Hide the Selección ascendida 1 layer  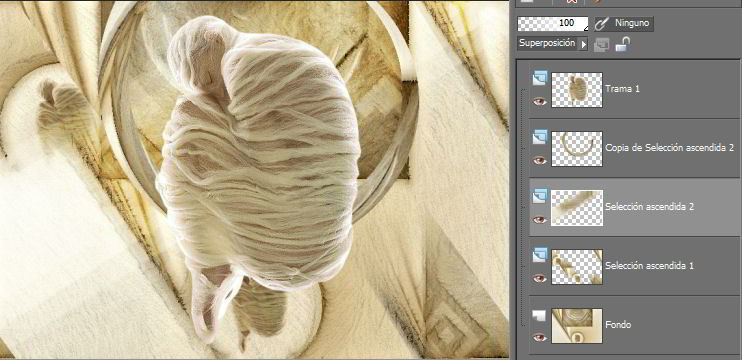(539, 279)
